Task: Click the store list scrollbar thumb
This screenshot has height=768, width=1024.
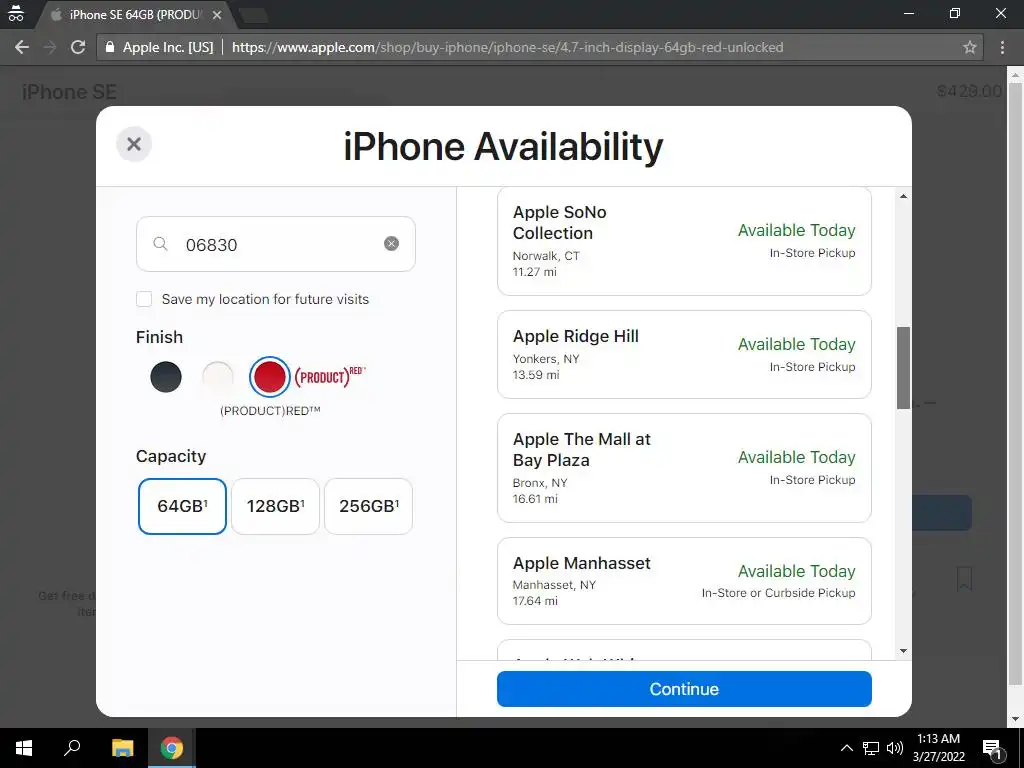Action: pyautogui.click(x=903, y=368)
